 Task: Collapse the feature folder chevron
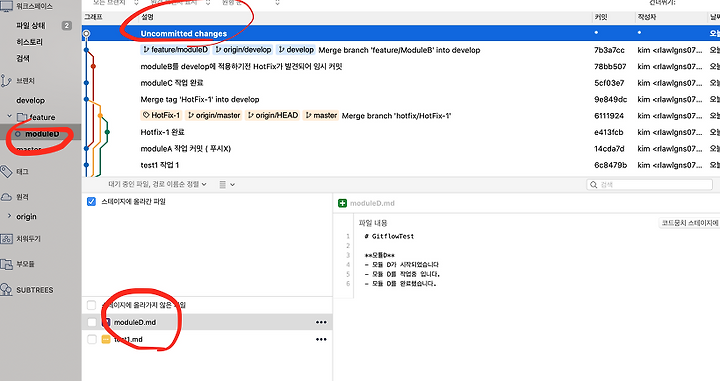(10, 117)
